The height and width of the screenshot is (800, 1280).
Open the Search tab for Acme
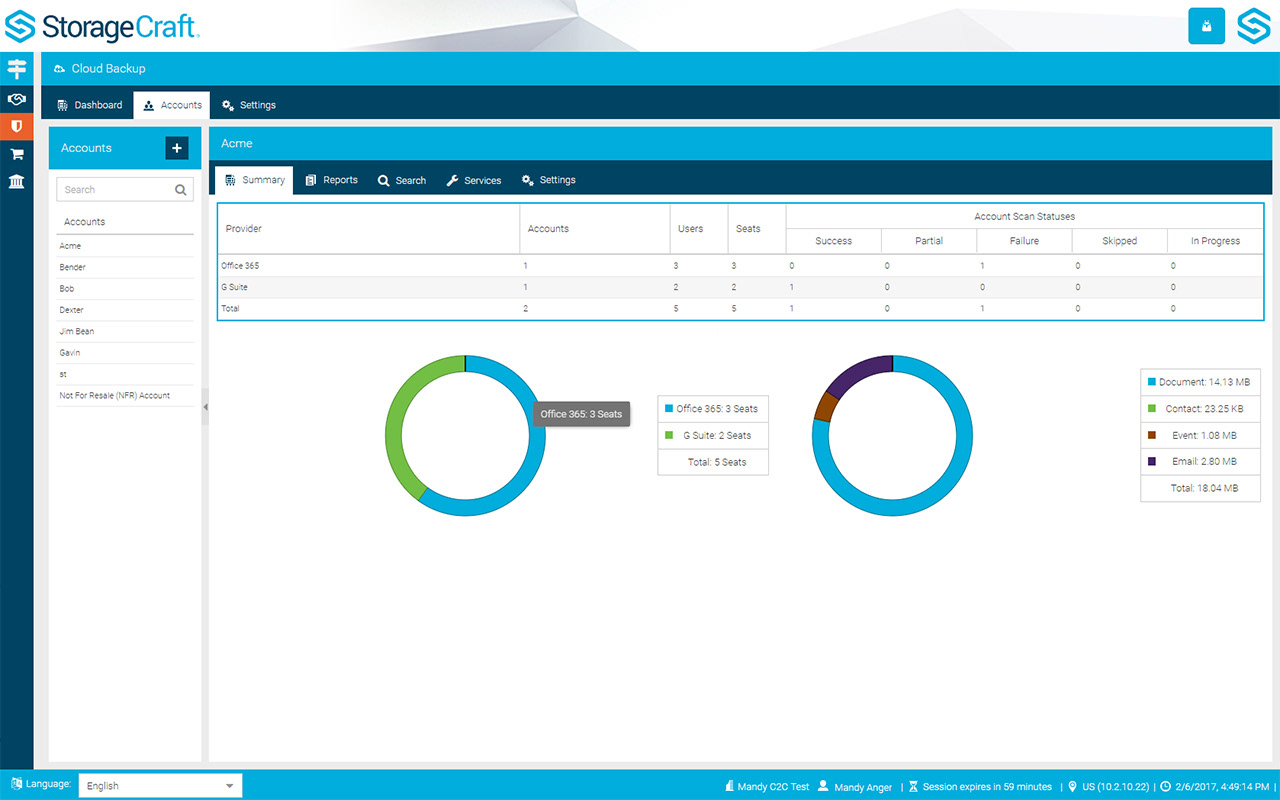click(x=402, y=180)
